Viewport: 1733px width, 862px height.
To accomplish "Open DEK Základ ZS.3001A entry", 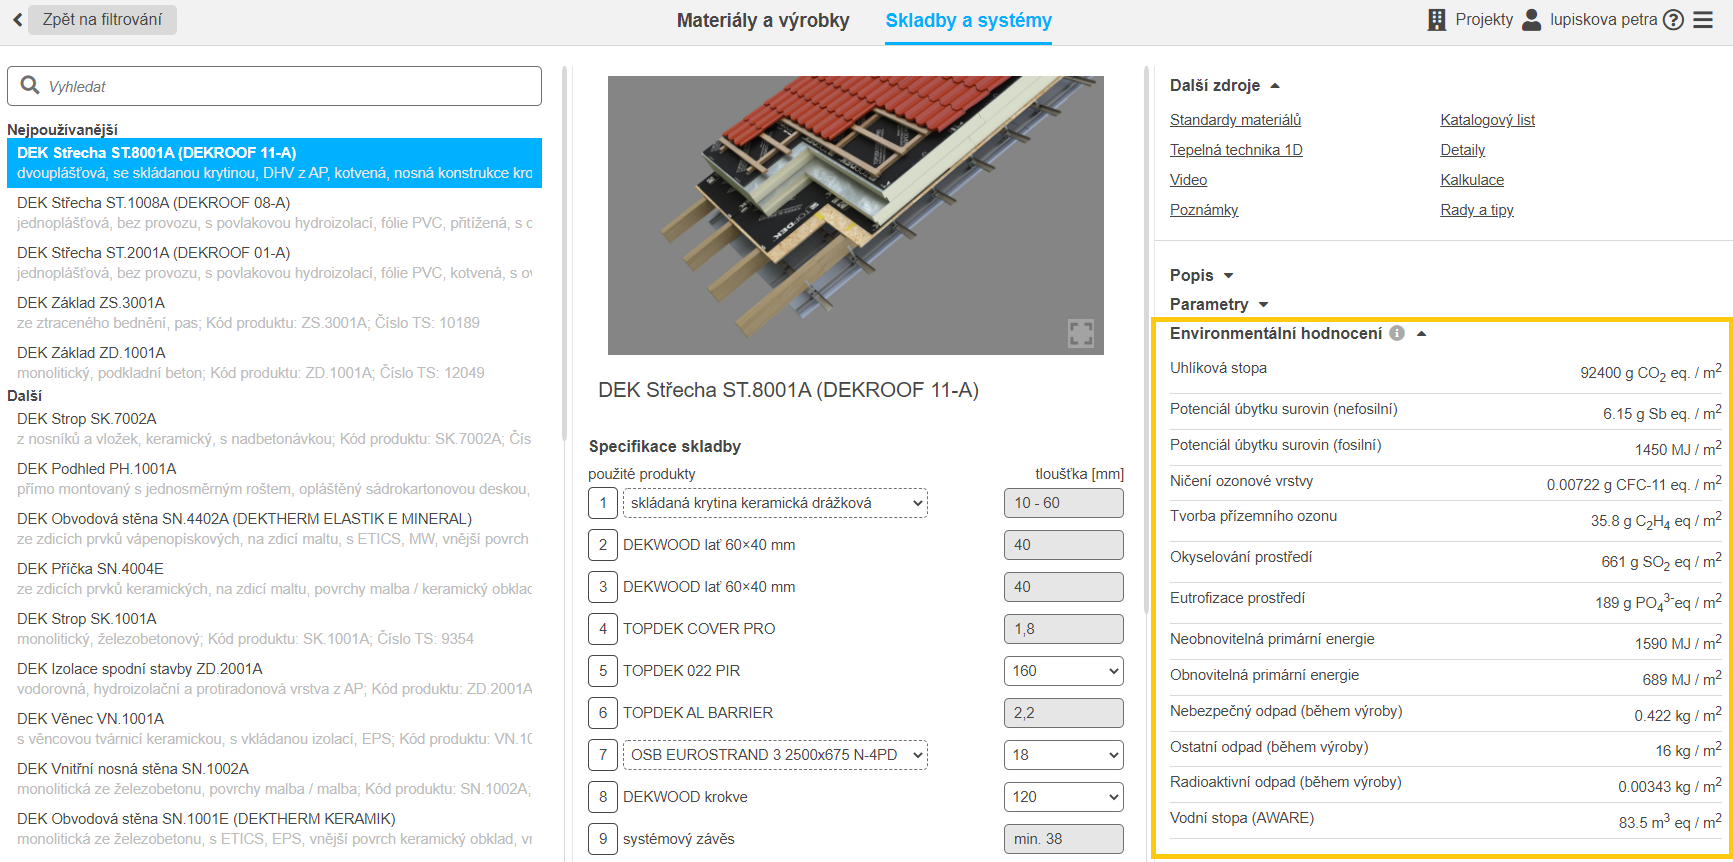I will pyautogui.click(x=274, y=312).
